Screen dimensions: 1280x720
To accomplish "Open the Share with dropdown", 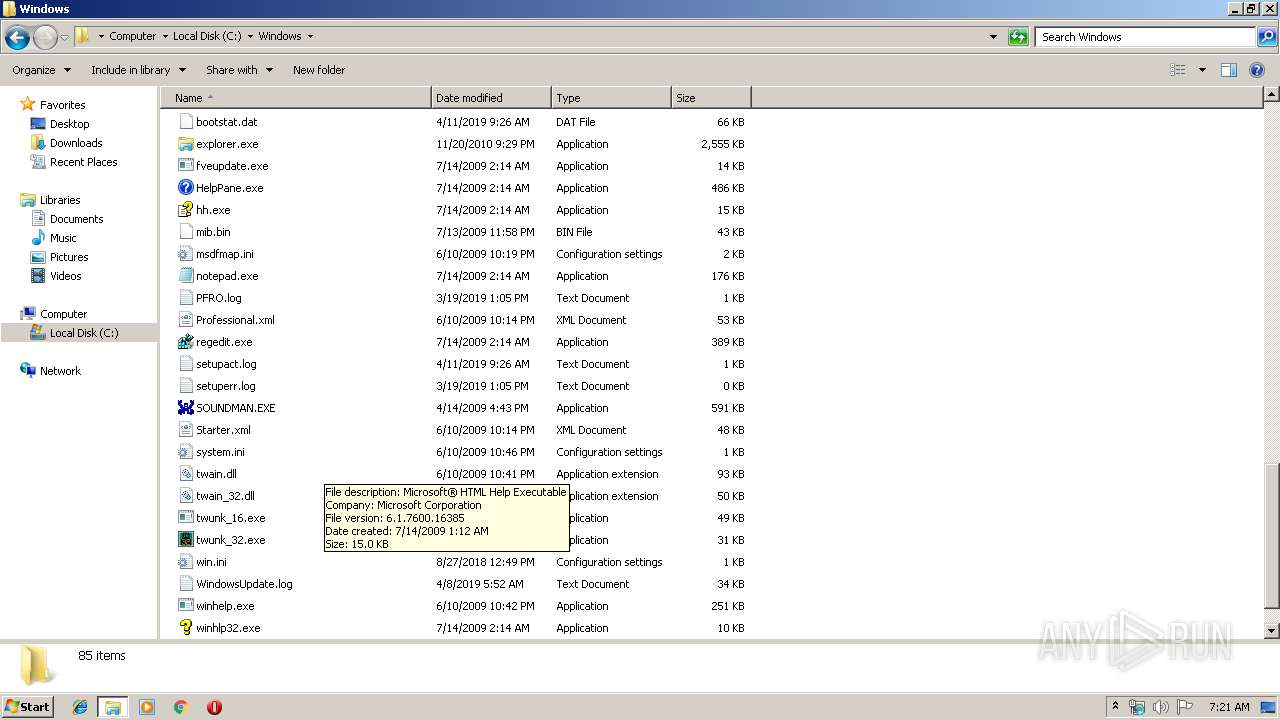I will pos(239,70).
